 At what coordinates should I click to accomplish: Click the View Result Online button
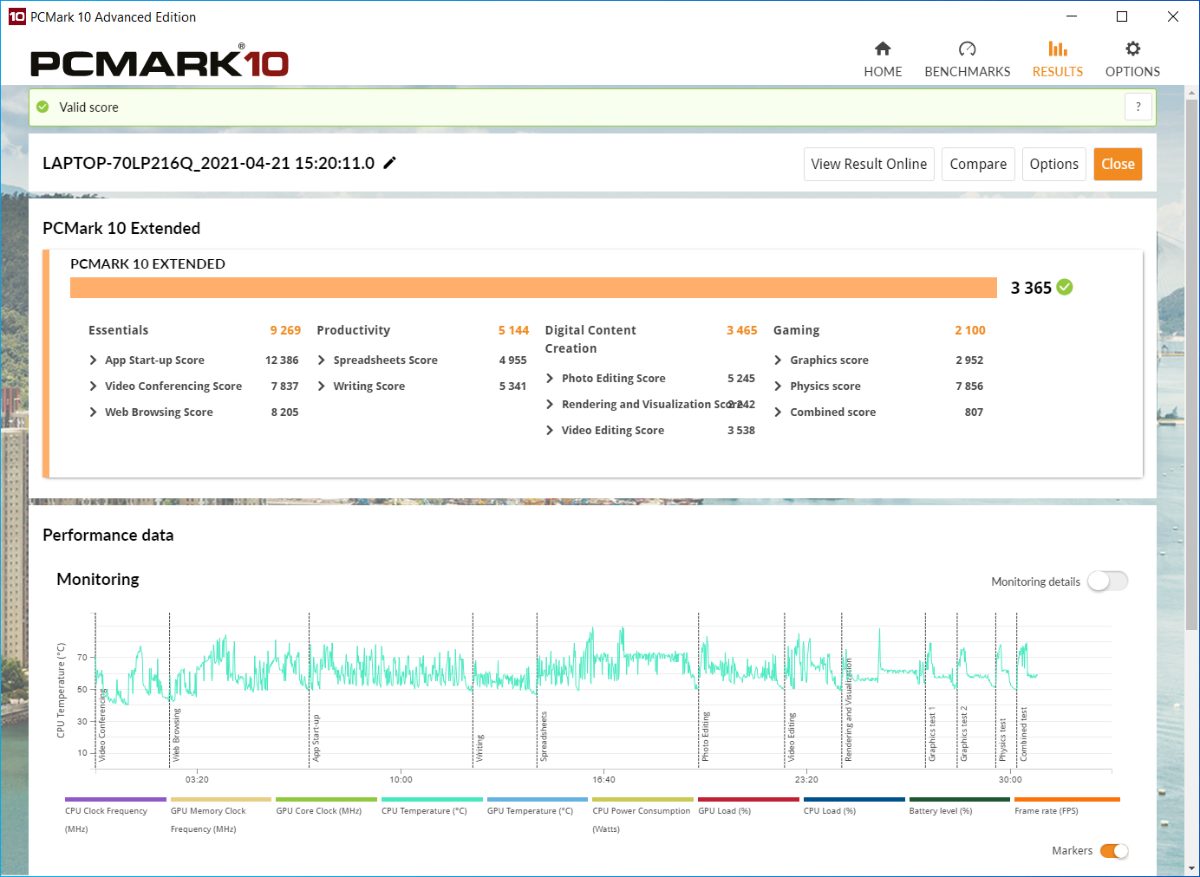click(x=868, y=164)
